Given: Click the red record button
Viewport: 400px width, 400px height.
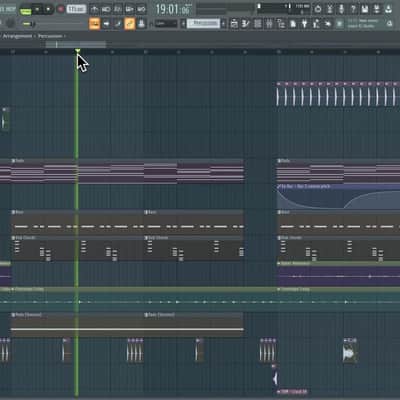Looking at the screenshot, I should tap(61, 9).
